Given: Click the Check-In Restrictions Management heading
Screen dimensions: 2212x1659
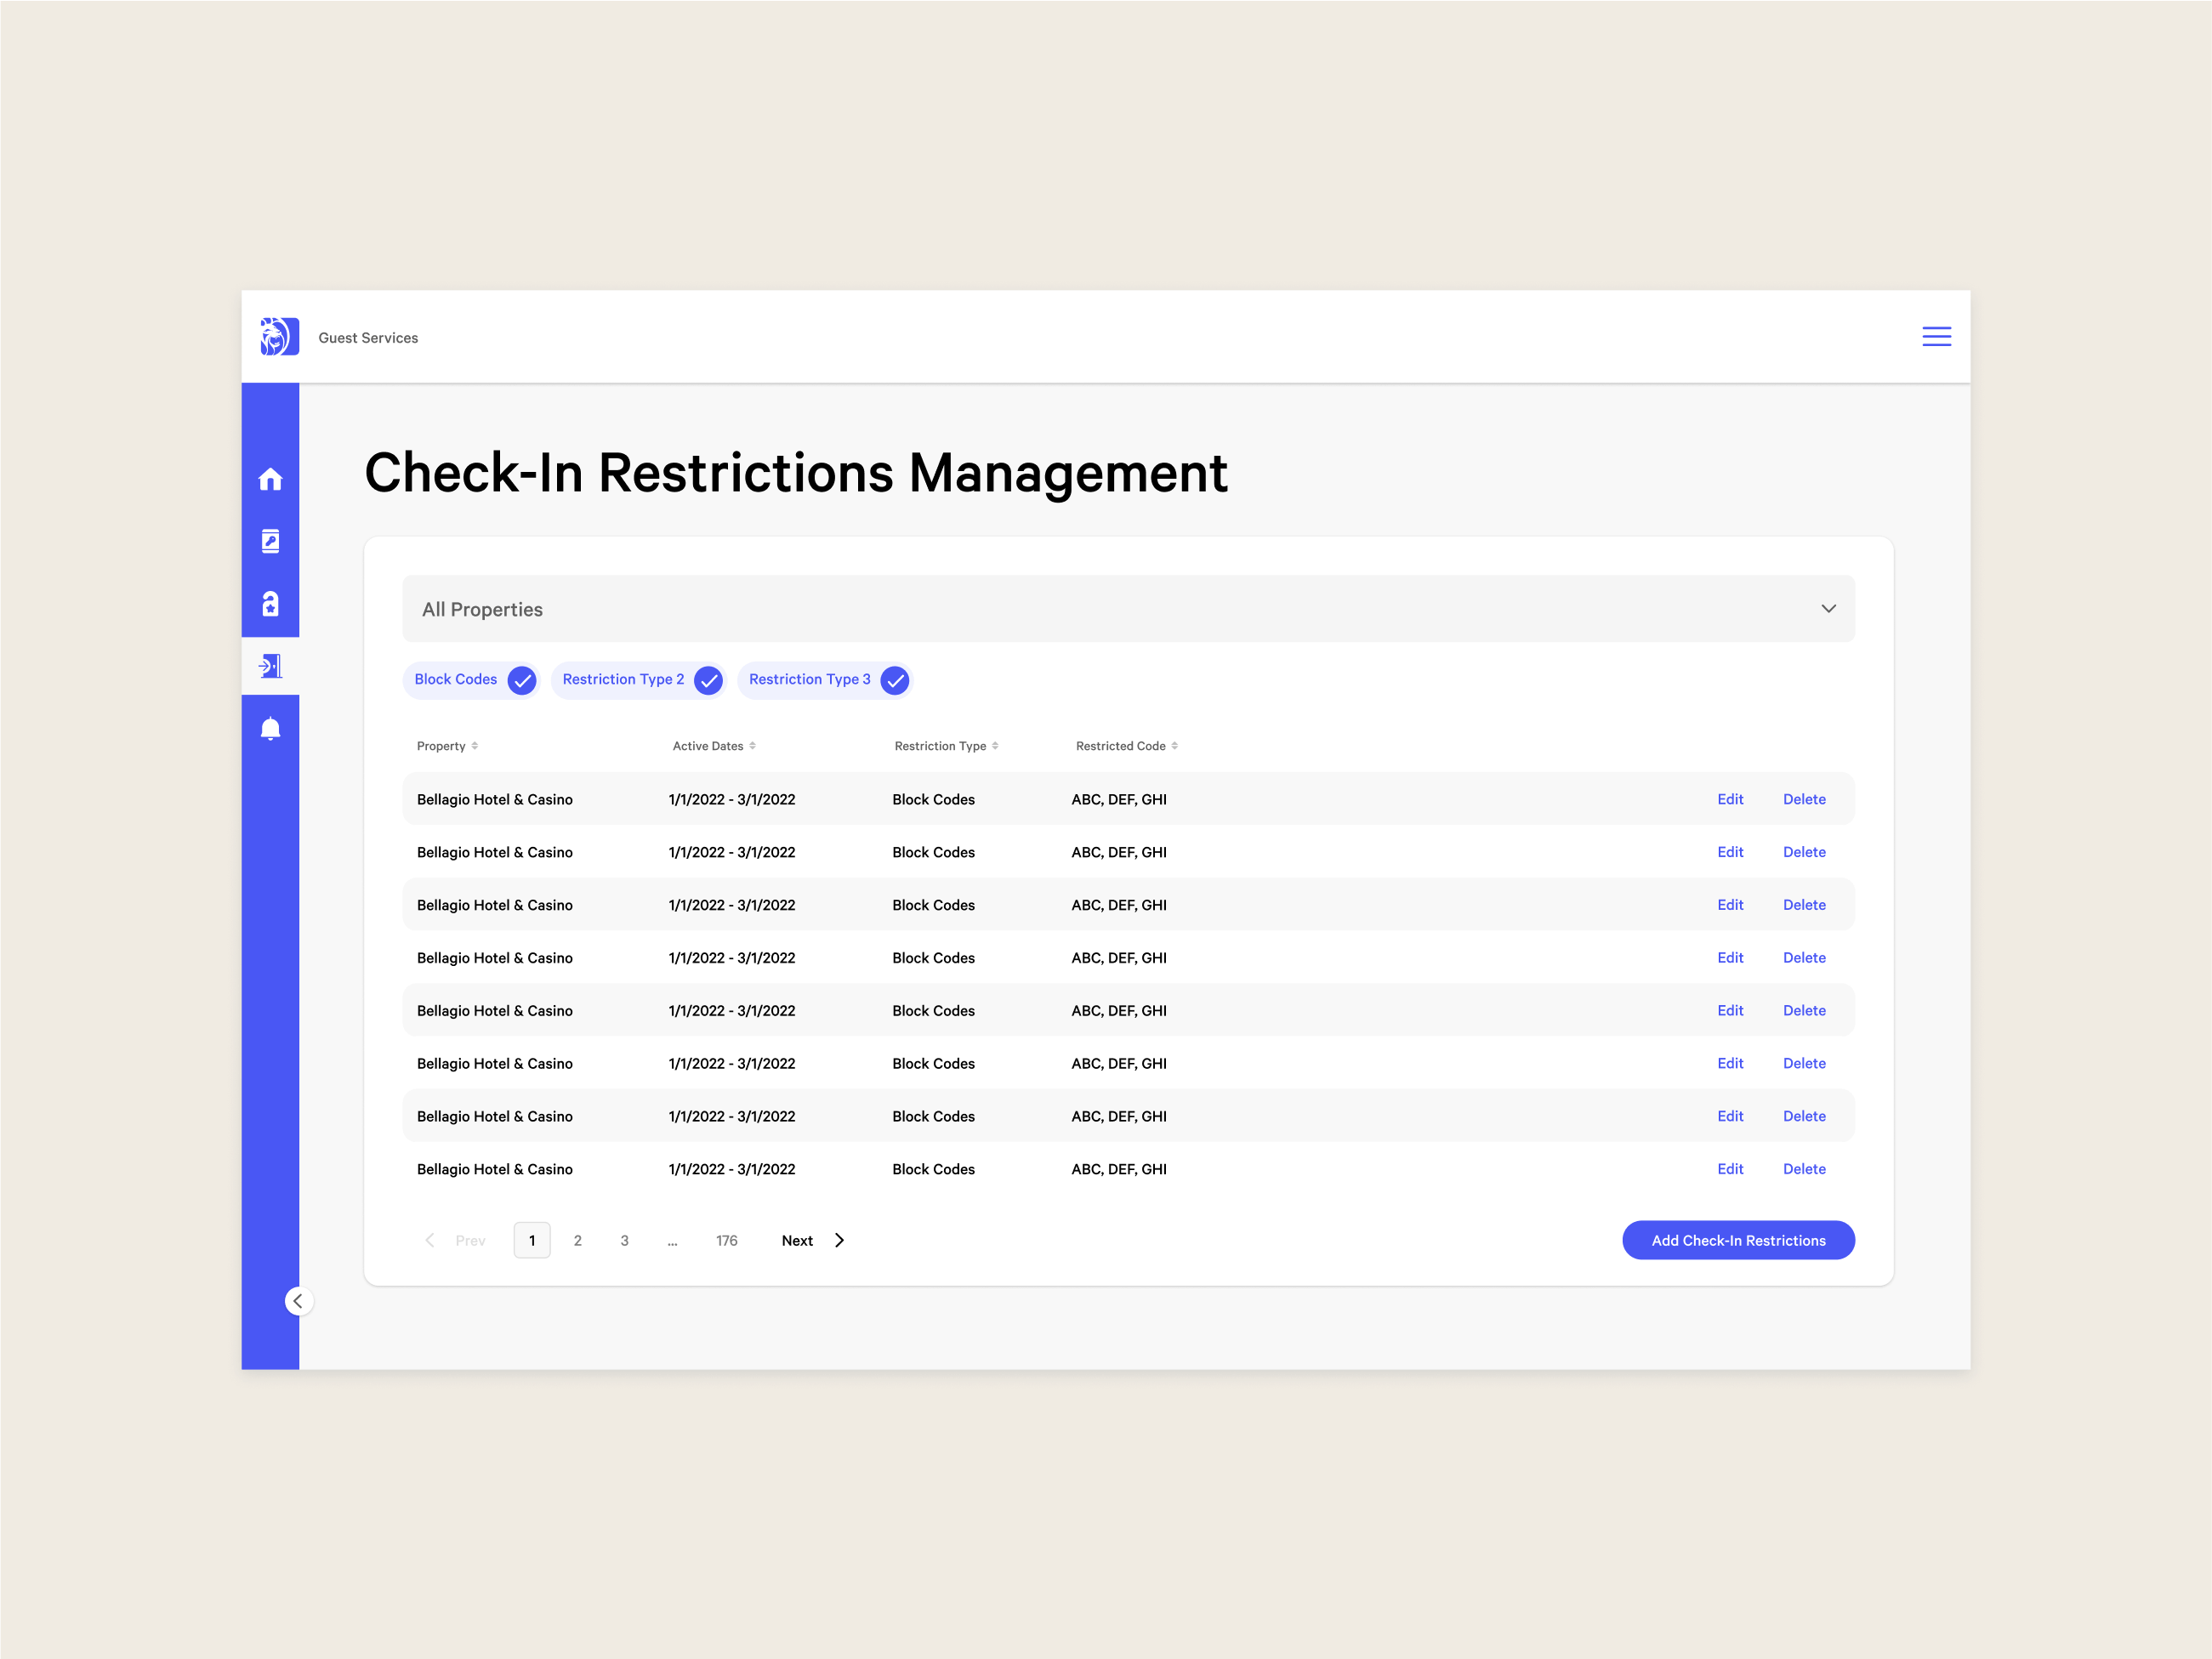Looking at the screenshot, I should coord(796,473).
